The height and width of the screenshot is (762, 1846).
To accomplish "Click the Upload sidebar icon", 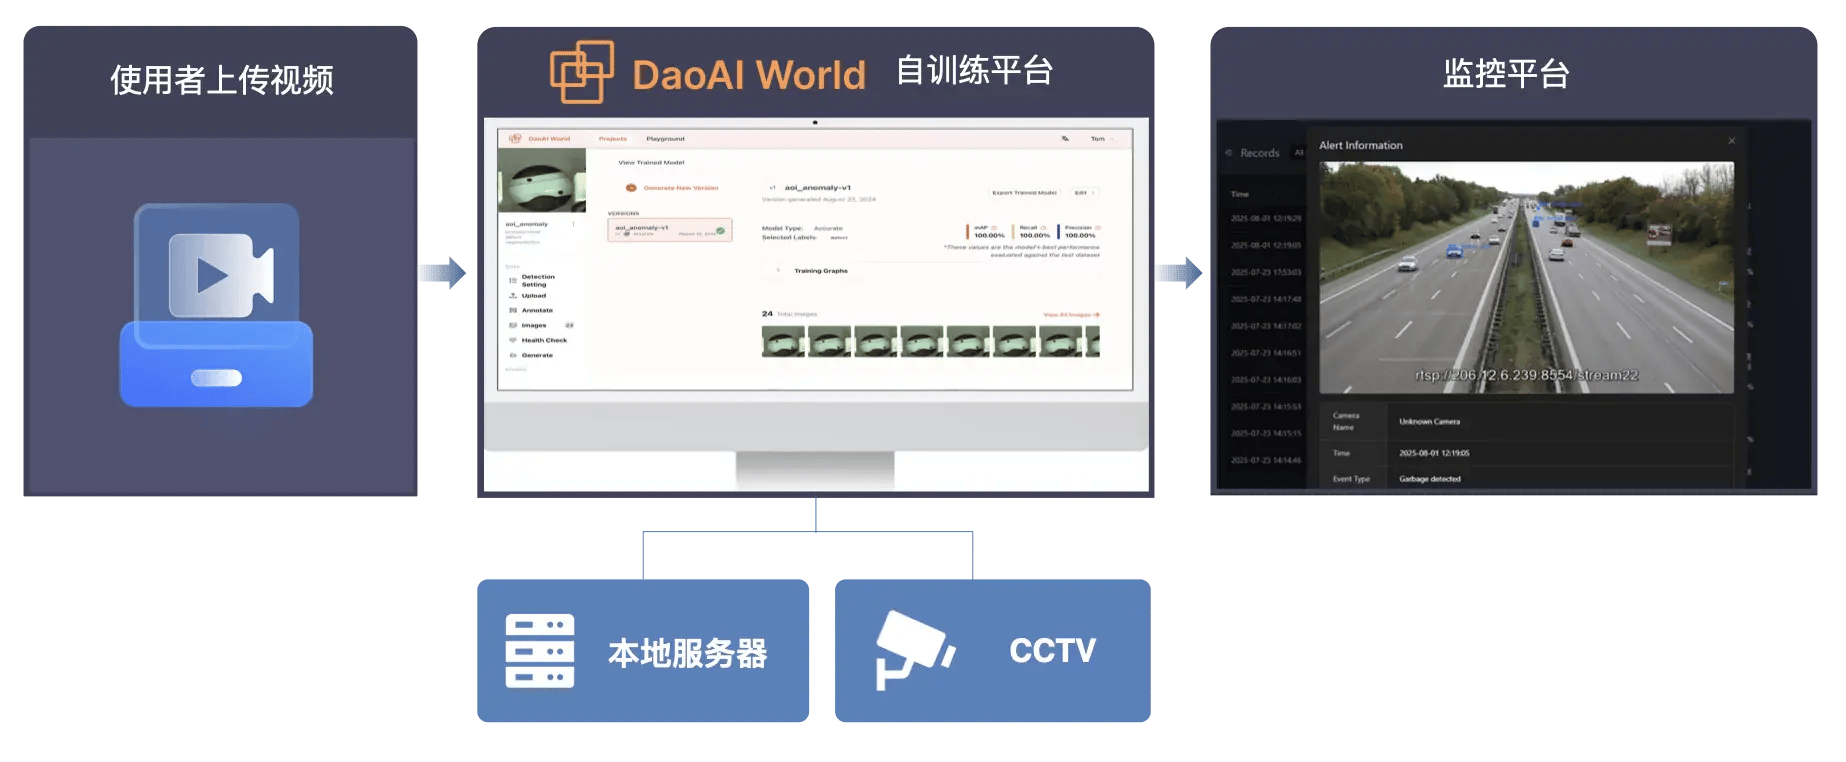I will [513, 296].
